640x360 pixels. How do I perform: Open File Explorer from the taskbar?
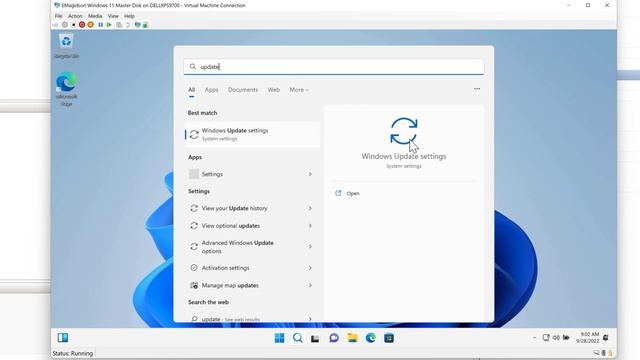click(352, 338)
